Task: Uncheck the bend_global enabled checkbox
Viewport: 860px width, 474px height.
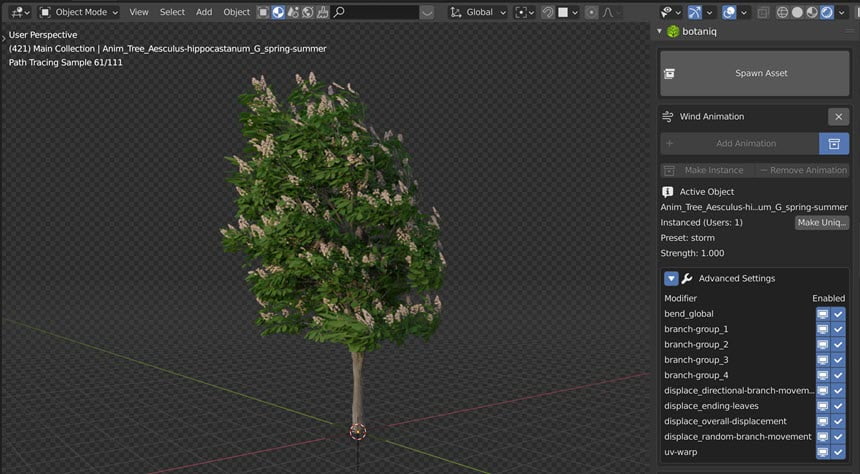Action: pos(838,314)
